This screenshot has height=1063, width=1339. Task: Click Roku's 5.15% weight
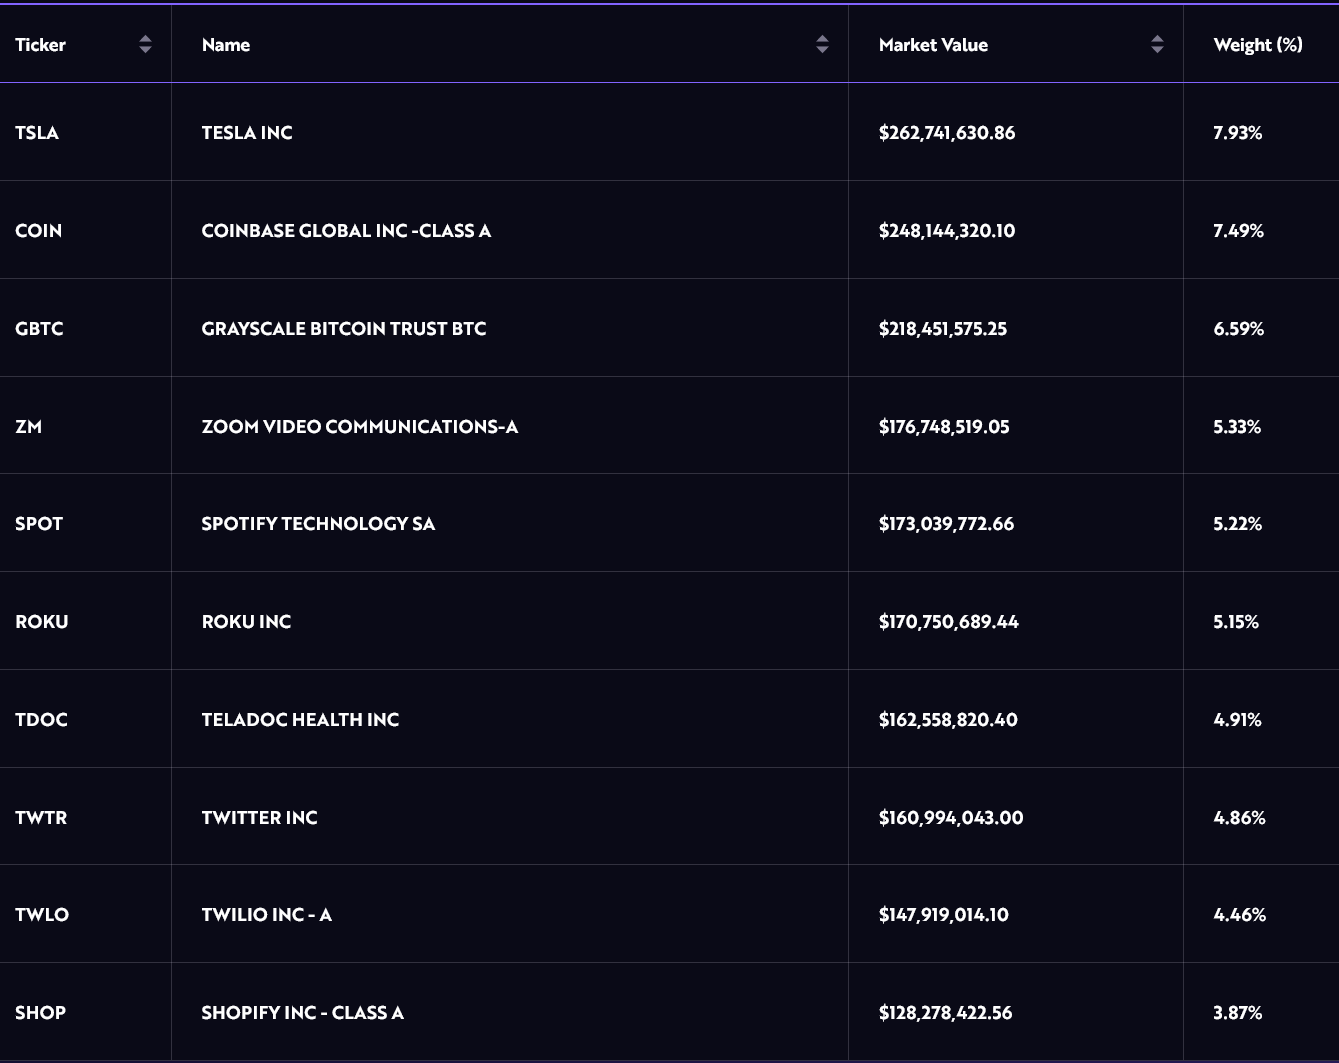tap(1236, 622)
